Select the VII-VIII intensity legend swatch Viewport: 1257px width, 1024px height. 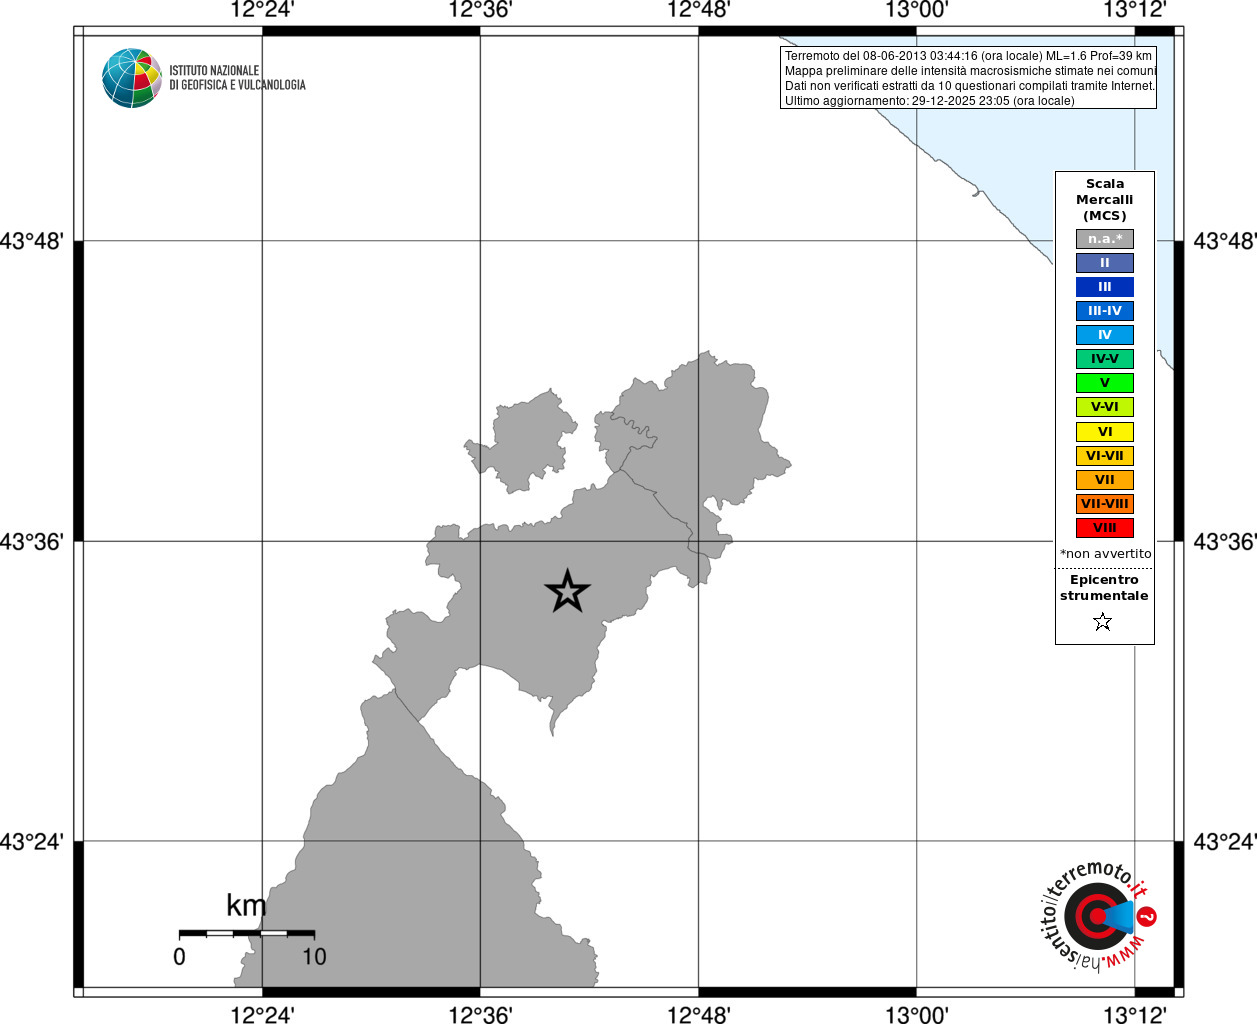pyautogui.click(x=1105, y=504)
